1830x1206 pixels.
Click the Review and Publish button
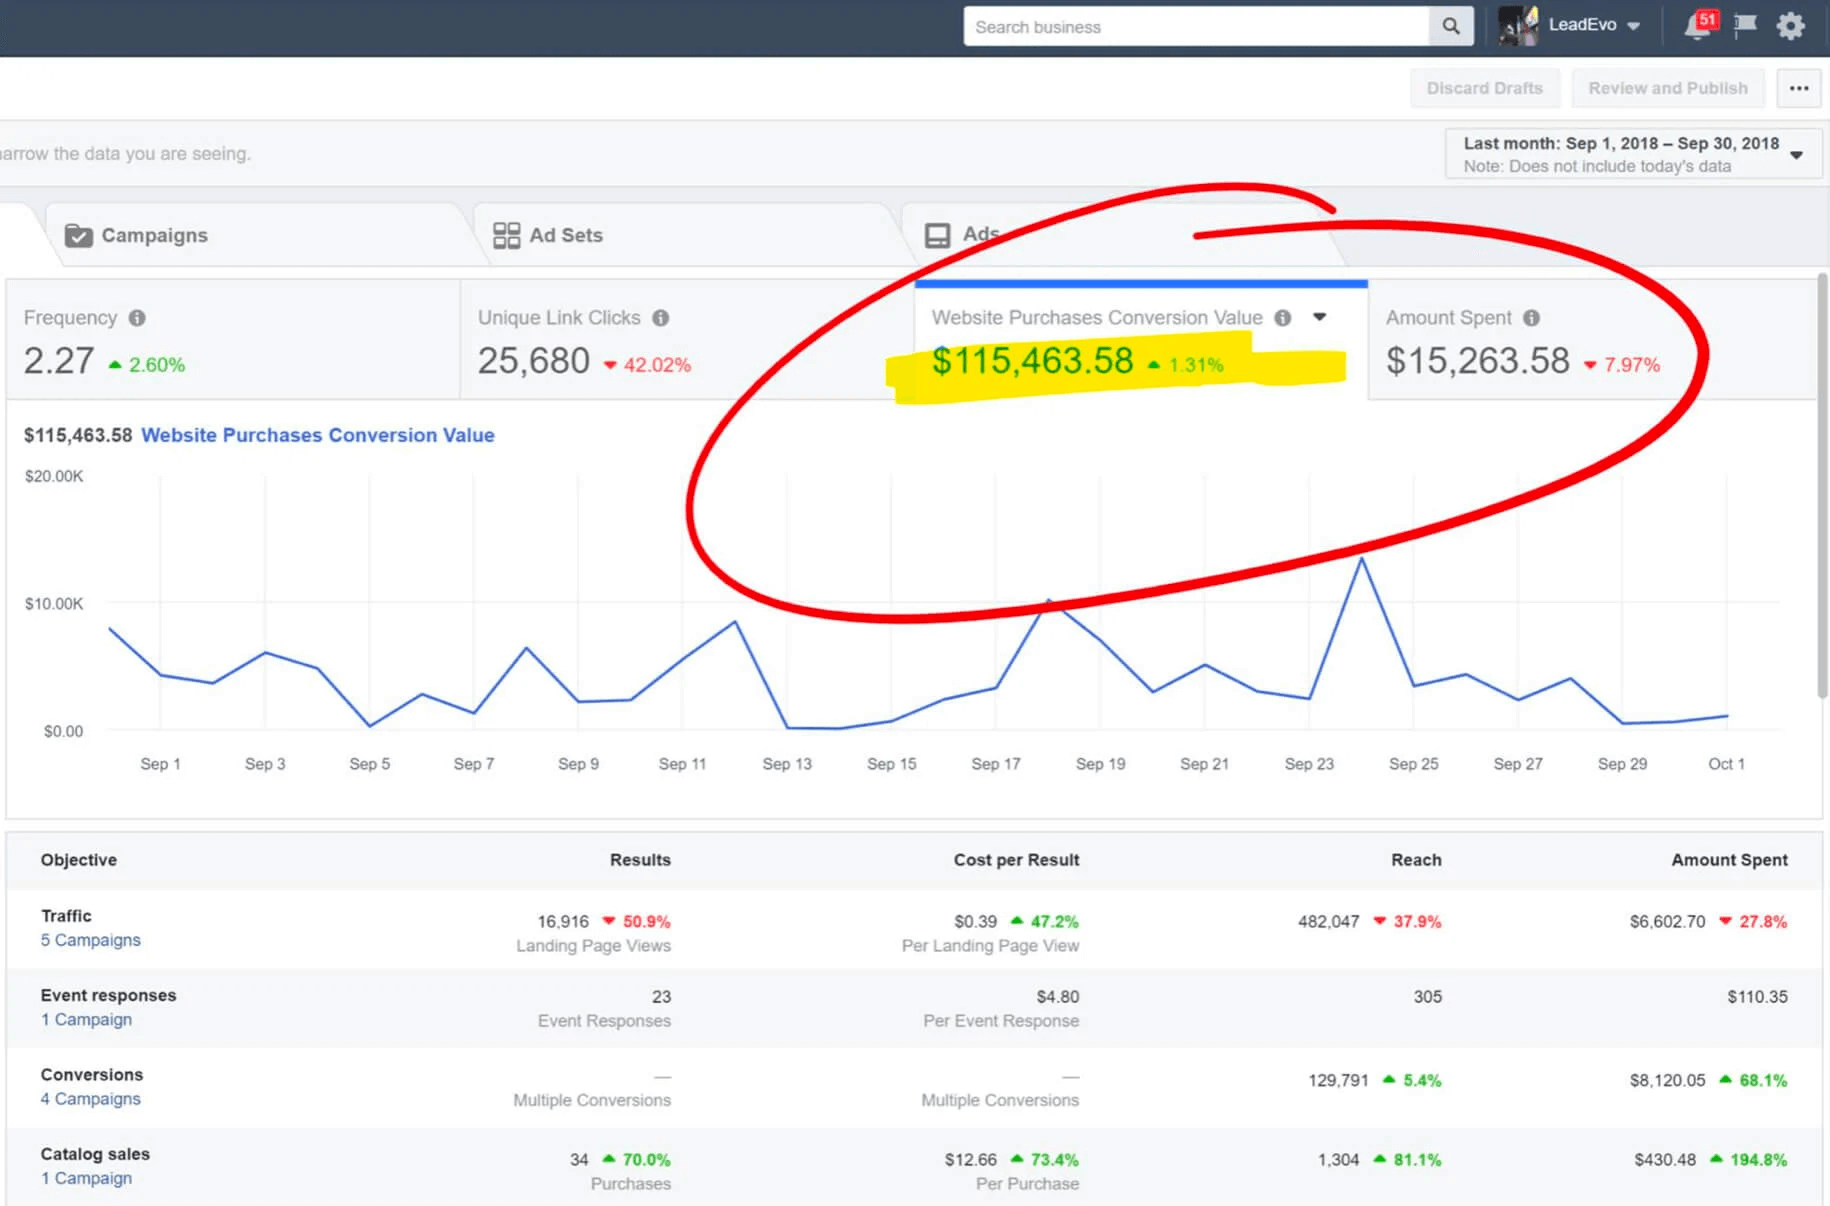point(1667,88)
